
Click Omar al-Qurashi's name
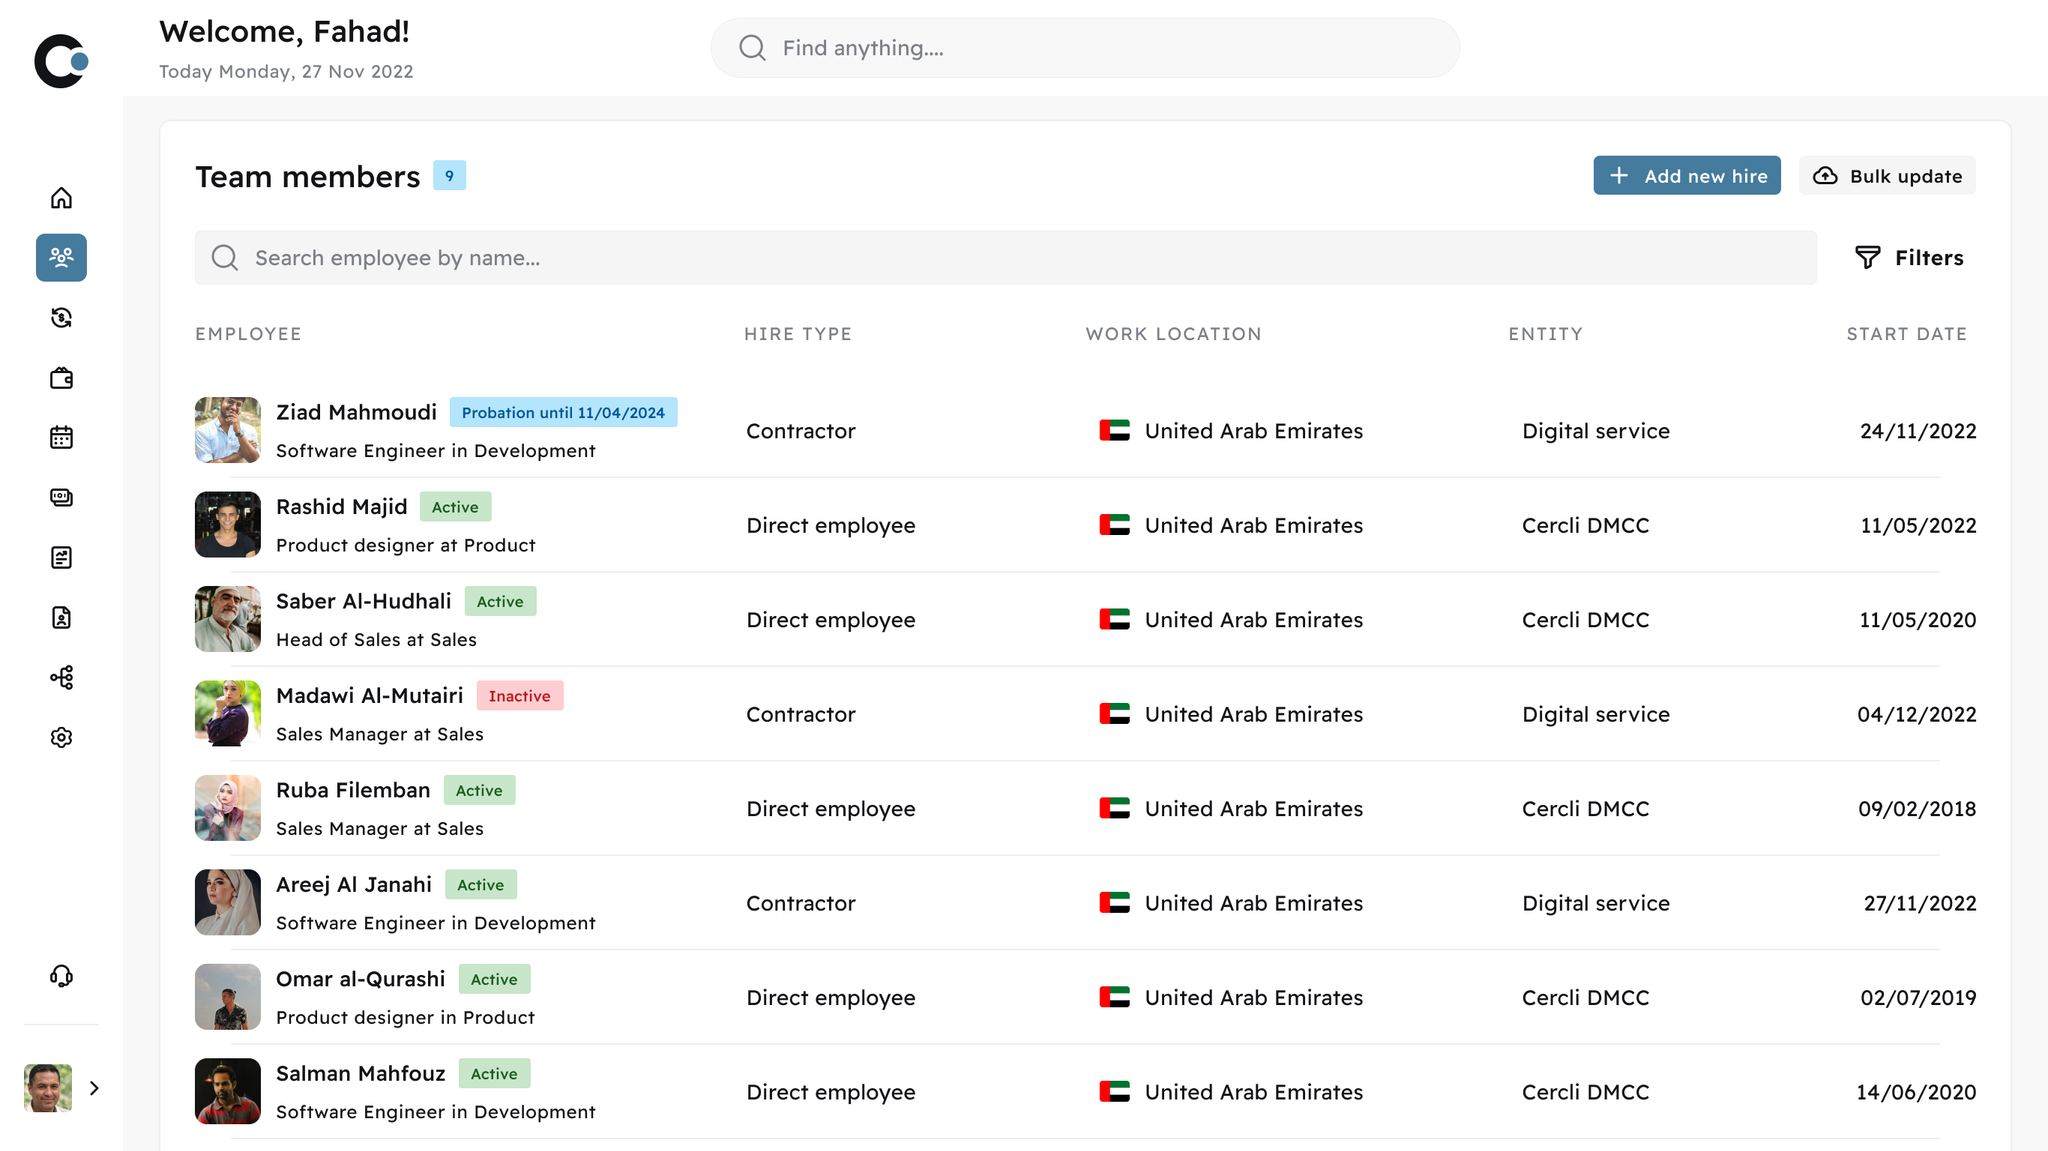(x=361, y=979)
